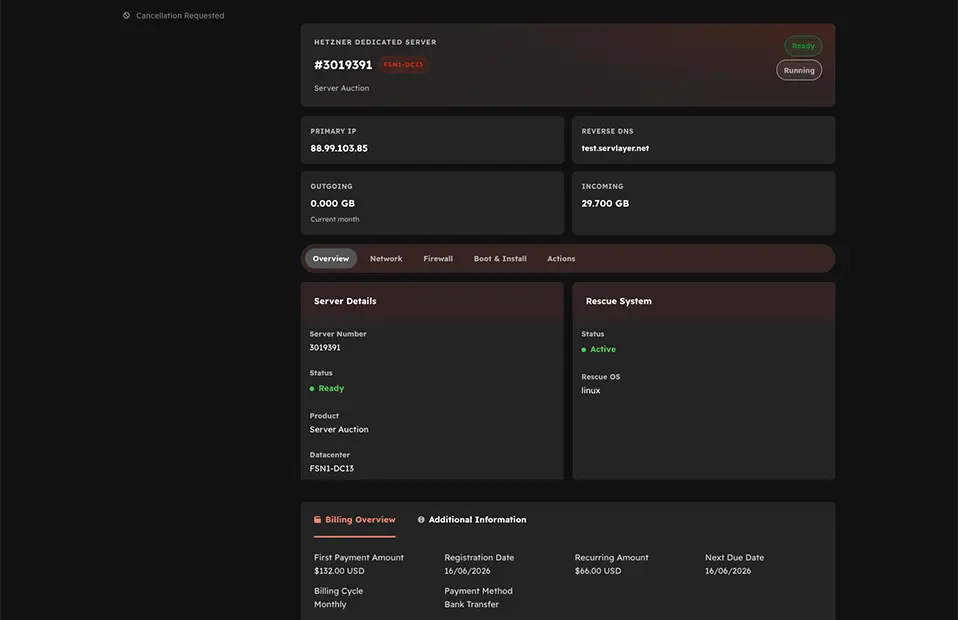Click Billing Cycle value Monthly
This screenshot has width=958, height=620.
pos(330,605)
